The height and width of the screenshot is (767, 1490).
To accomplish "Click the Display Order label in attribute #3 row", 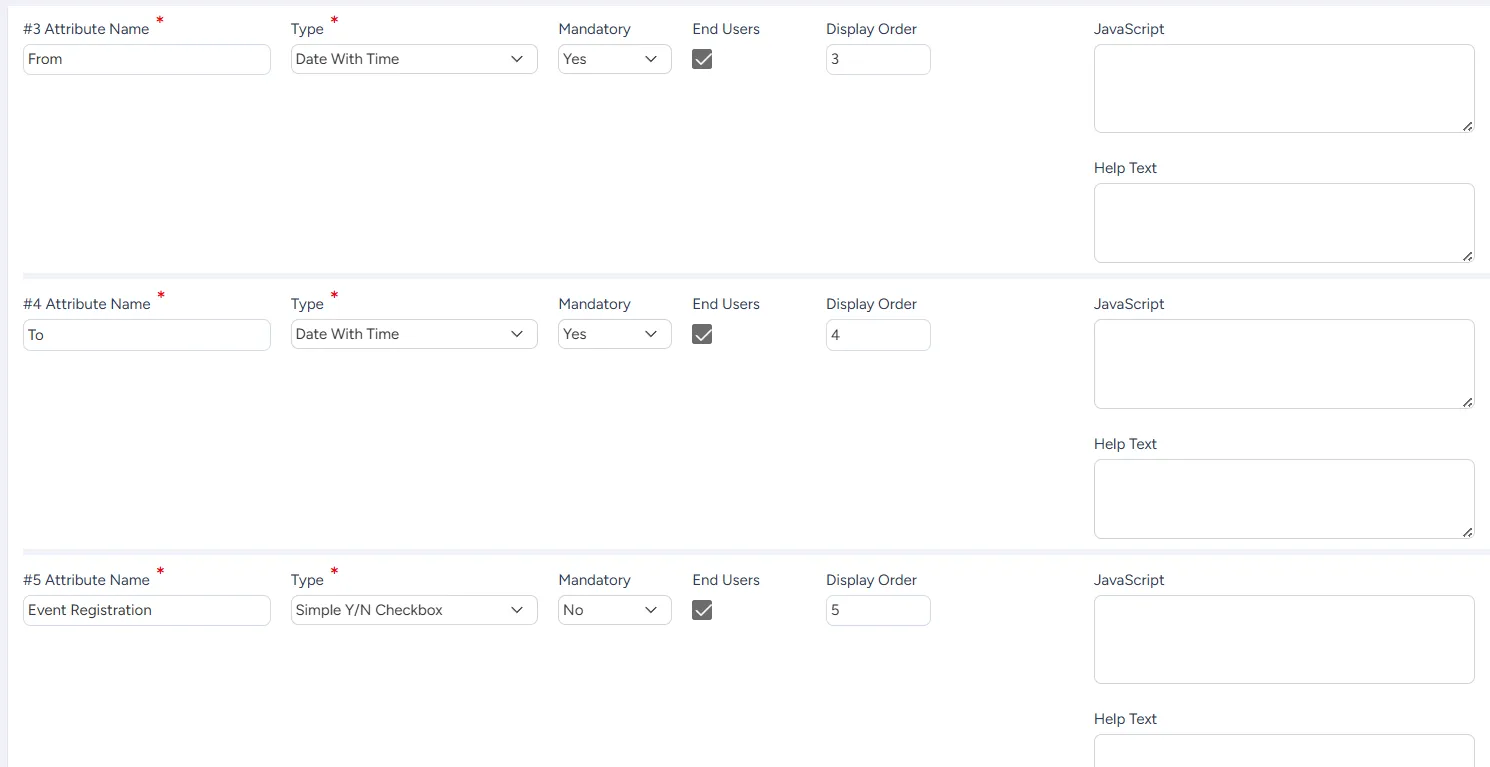I will 871,29.
